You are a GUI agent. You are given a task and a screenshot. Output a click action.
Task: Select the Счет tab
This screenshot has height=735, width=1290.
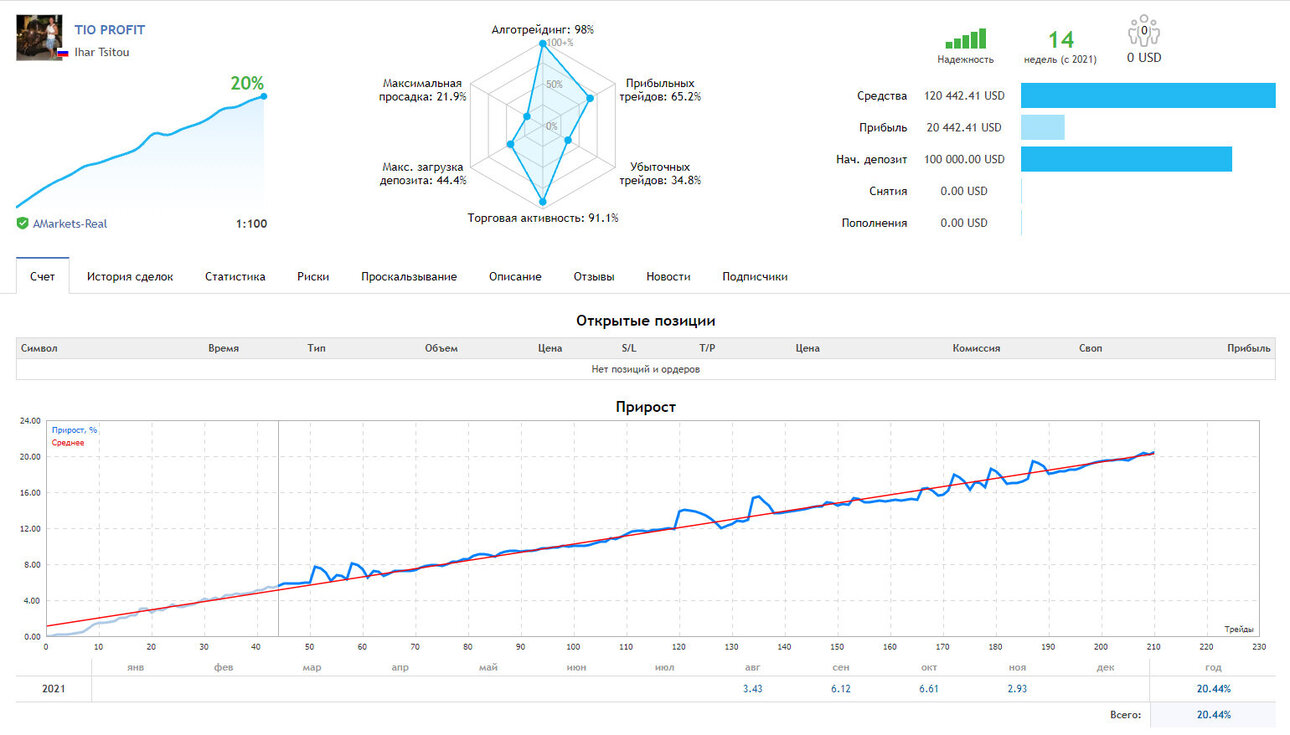(43, 276)
